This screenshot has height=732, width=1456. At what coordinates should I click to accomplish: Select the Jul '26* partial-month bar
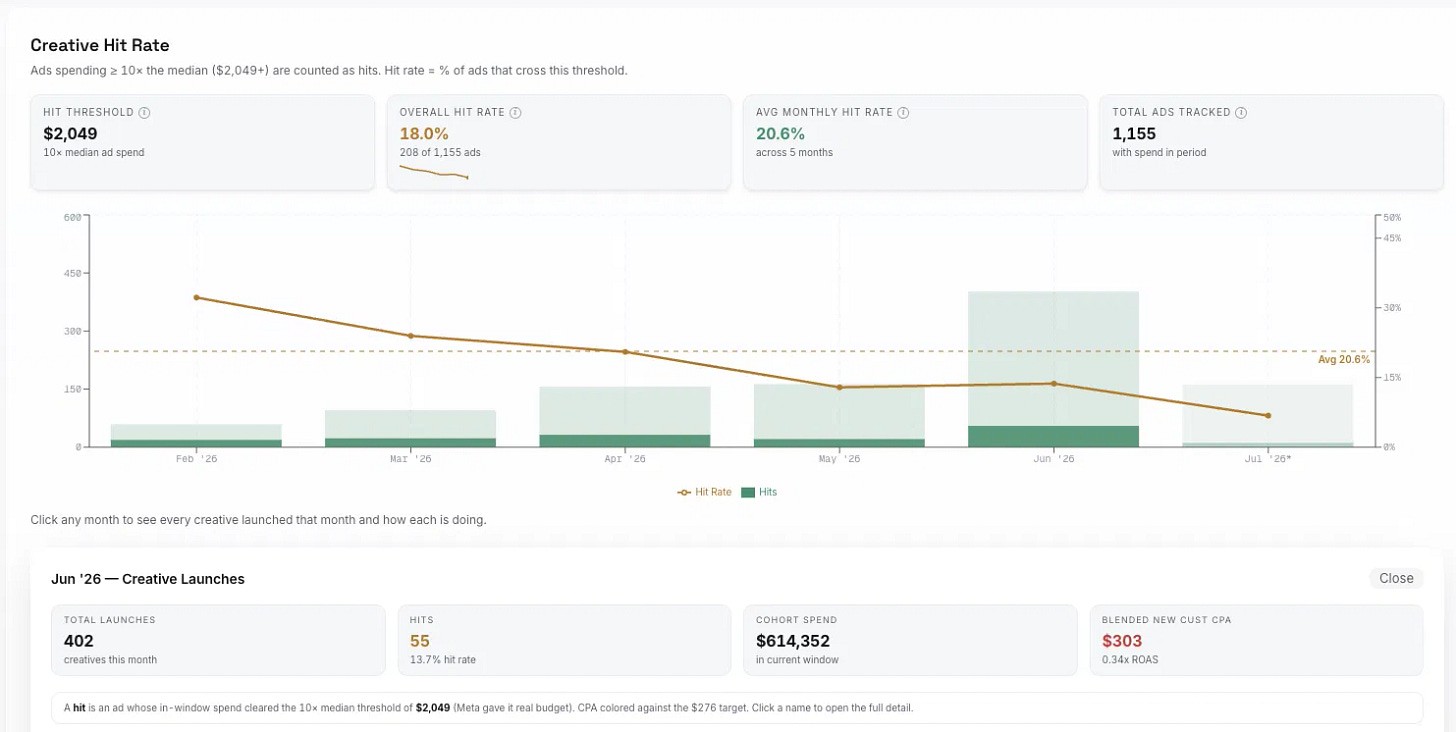(1268, 415)
